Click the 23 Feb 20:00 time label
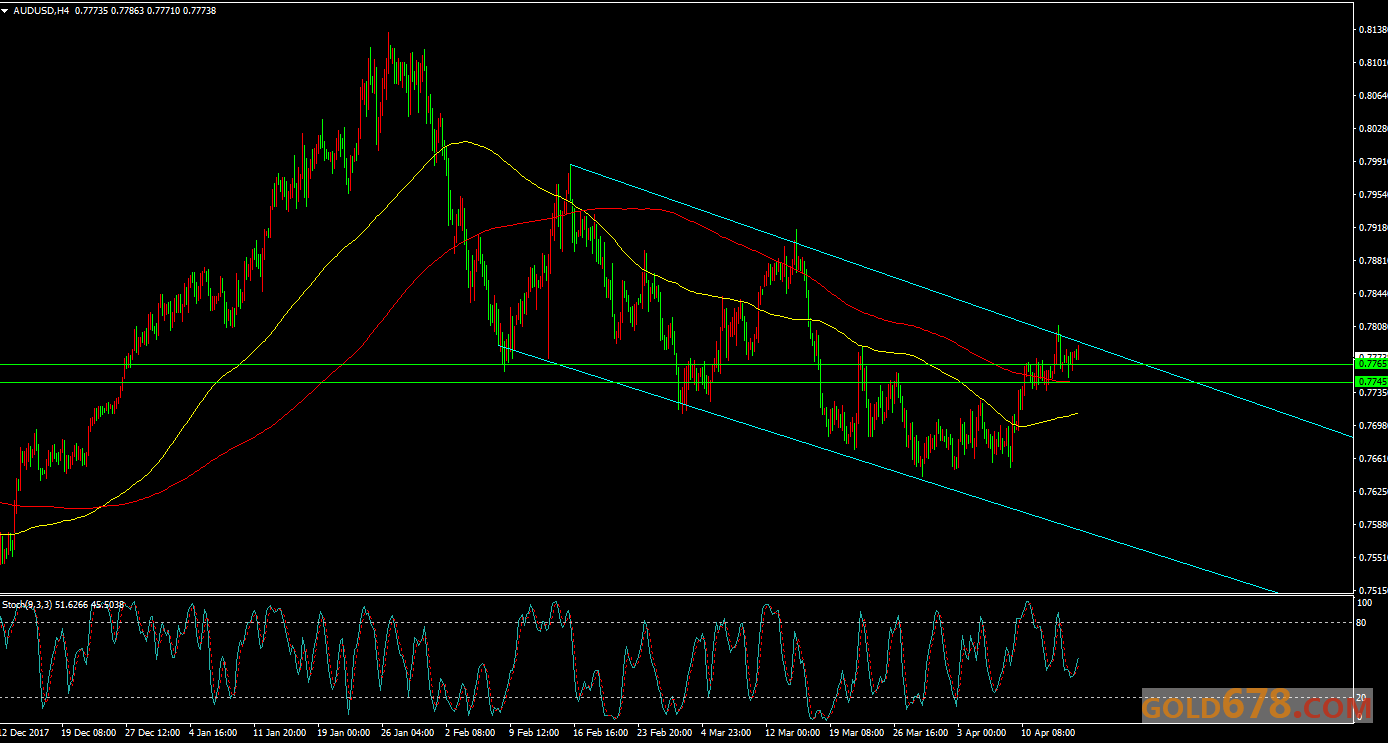 (x=663, y=733)
